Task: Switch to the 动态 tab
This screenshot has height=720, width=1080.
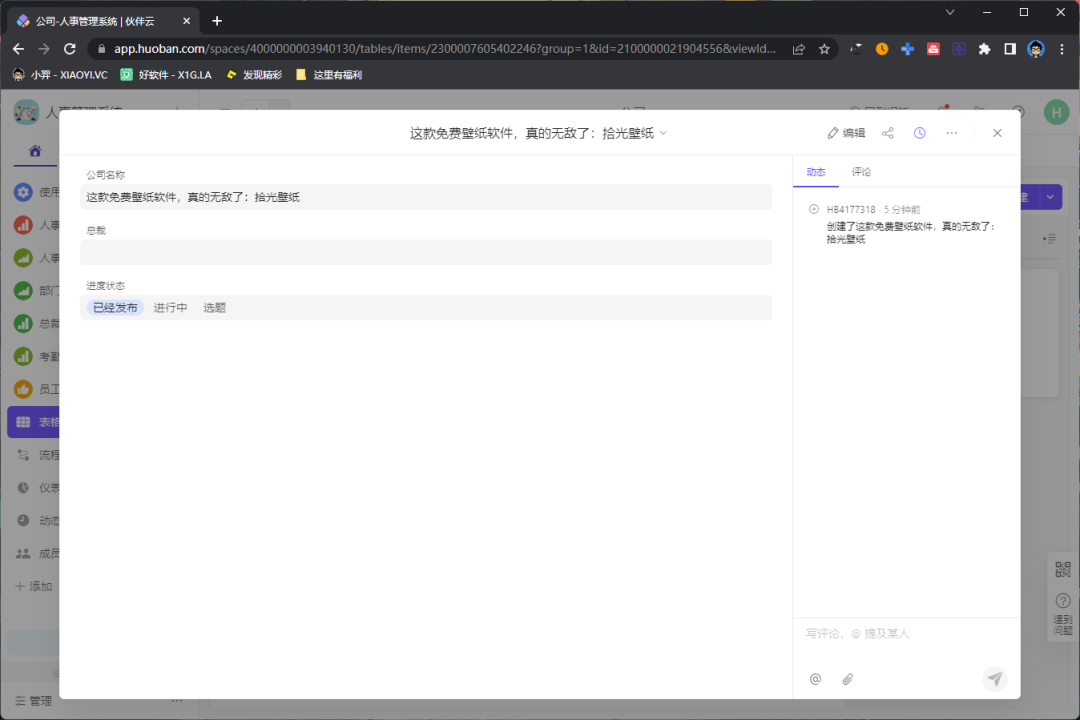Action: (x=816, y=171)
